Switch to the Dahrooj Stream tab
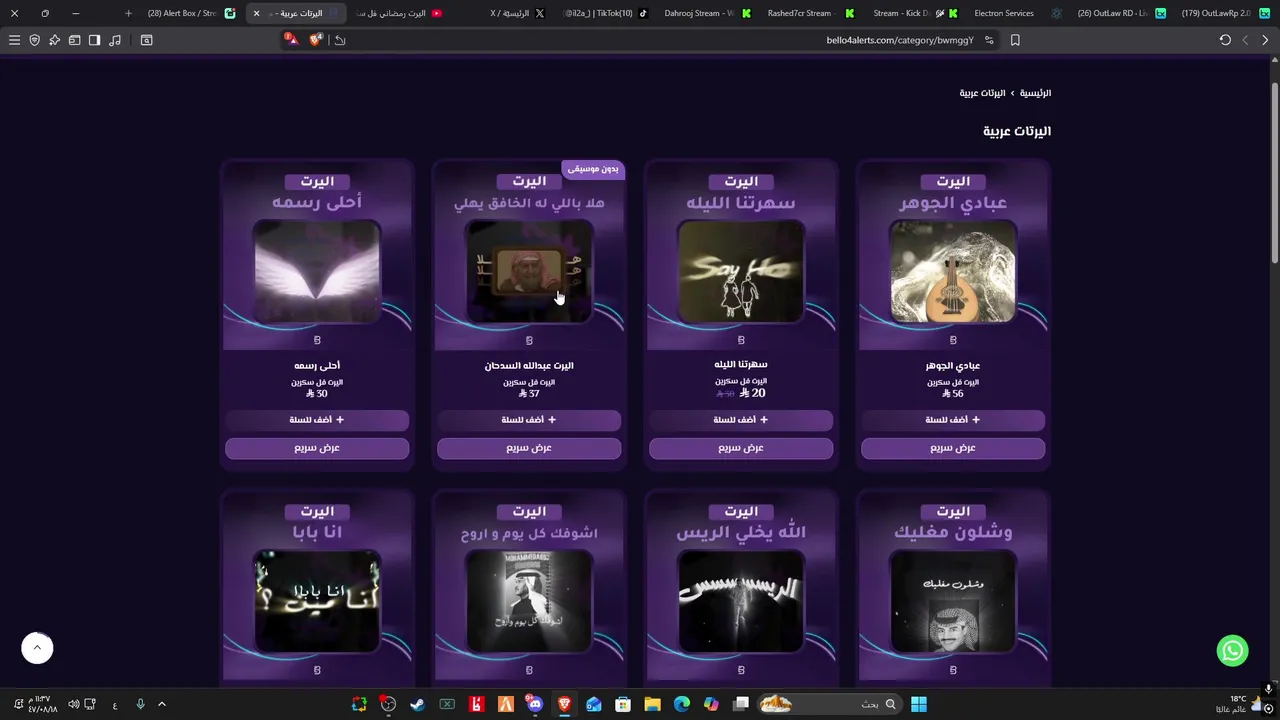Viewport: 1280px width, 720px height. [707, 13]
